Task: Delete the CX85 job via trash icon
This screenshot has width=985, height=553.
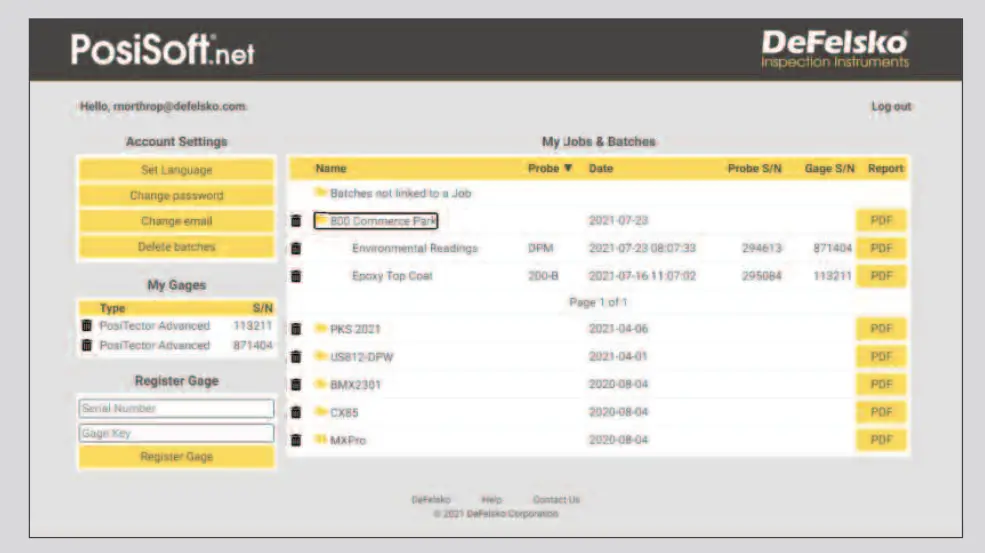Action: pyautogui.click(x=296, y=412)
